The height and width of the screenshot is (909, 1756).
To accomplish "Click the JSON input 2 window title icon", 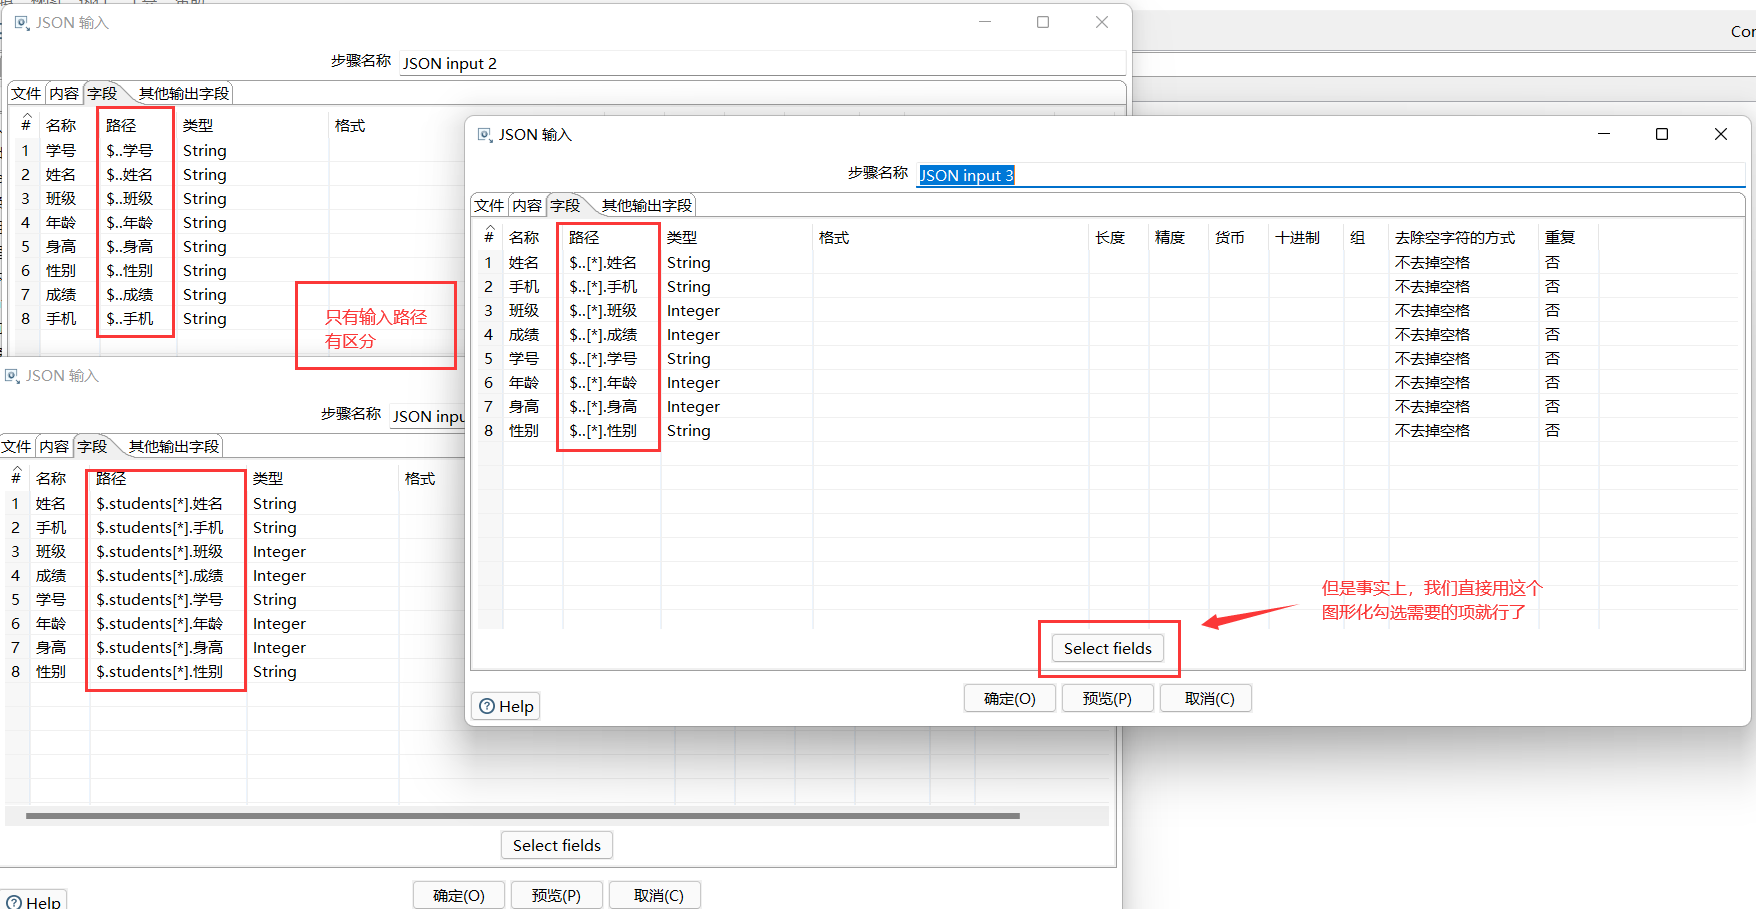I will pyautogui.click(x=21, y=22).
